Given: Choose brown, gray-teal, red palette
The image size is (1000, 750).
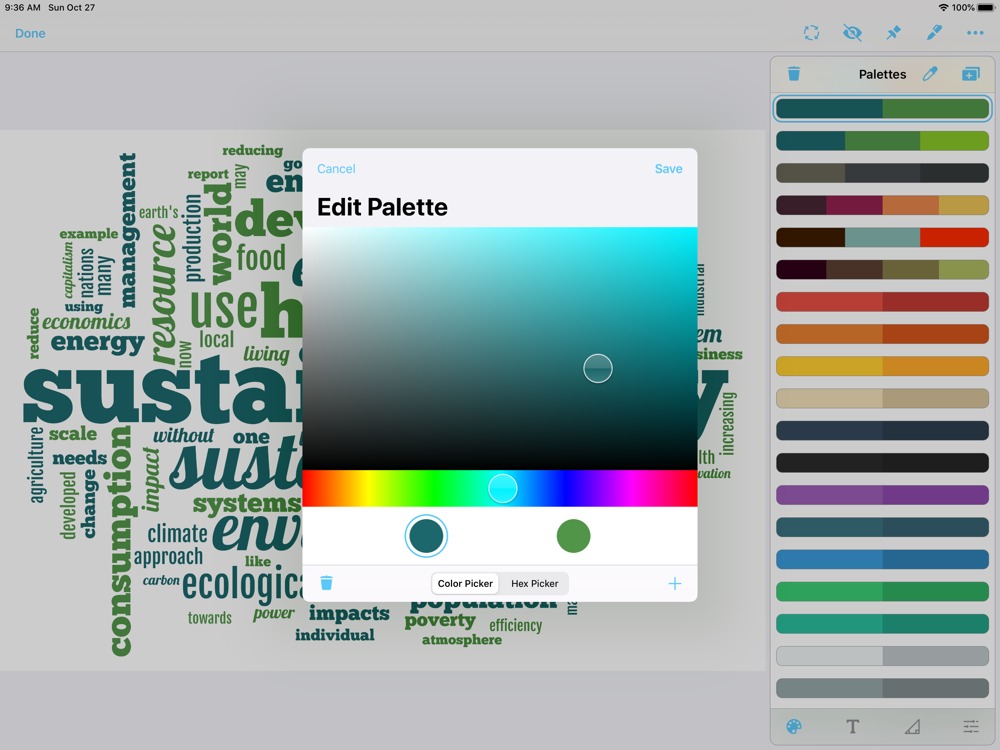Looking at the screenshot, I should click(883, 237).
